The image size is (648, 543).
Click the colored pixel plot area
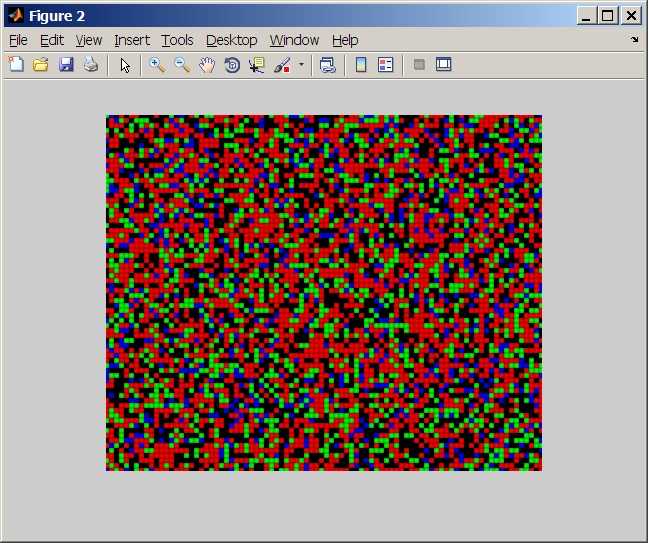click(324, 293)
